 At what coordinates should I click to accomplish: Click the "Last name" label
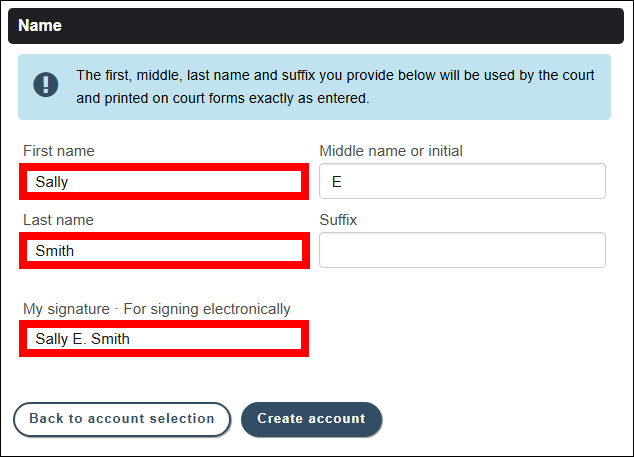pyautogui.click(x=58, y=220)
